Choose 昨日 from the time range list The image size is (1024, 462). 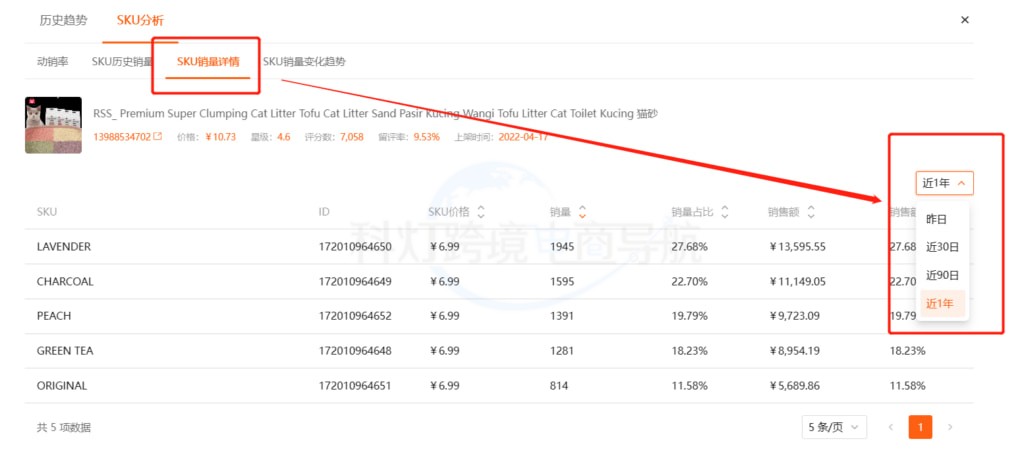click(x=936, y=220)
